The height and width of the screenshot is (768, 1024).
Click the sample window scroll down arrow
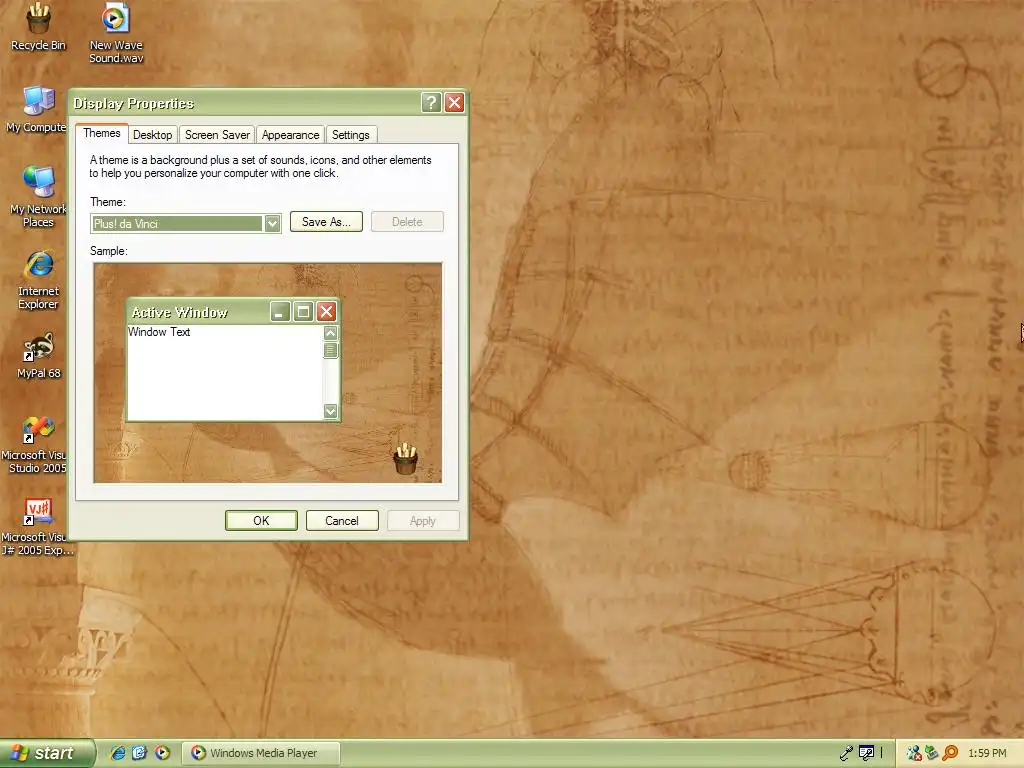(330, 411)
